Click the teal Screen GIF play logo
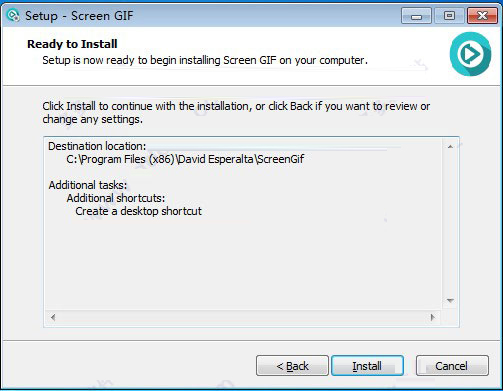The image size is (503, 391). click(470, 54)
